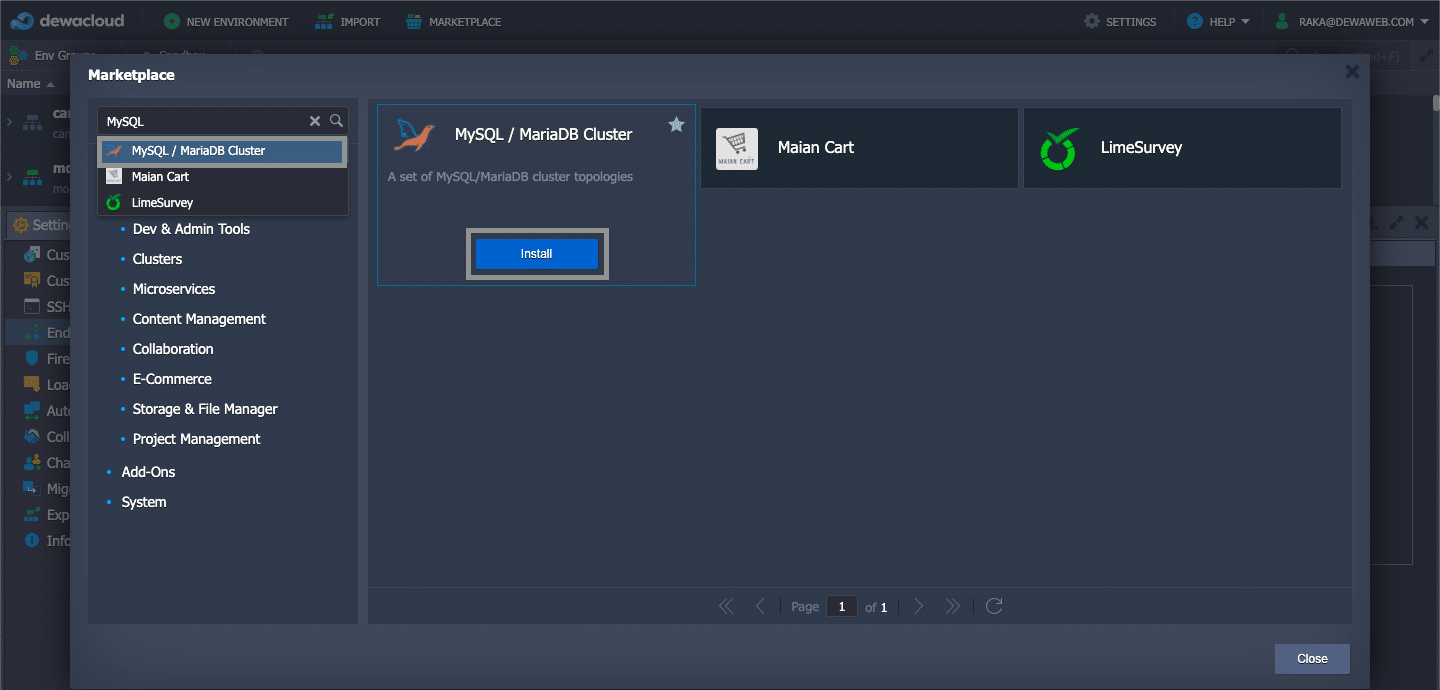Open Dev & Admin Tools category
Image resolution: width=1440 pixels, height=690 pixels.
[191, 229]
